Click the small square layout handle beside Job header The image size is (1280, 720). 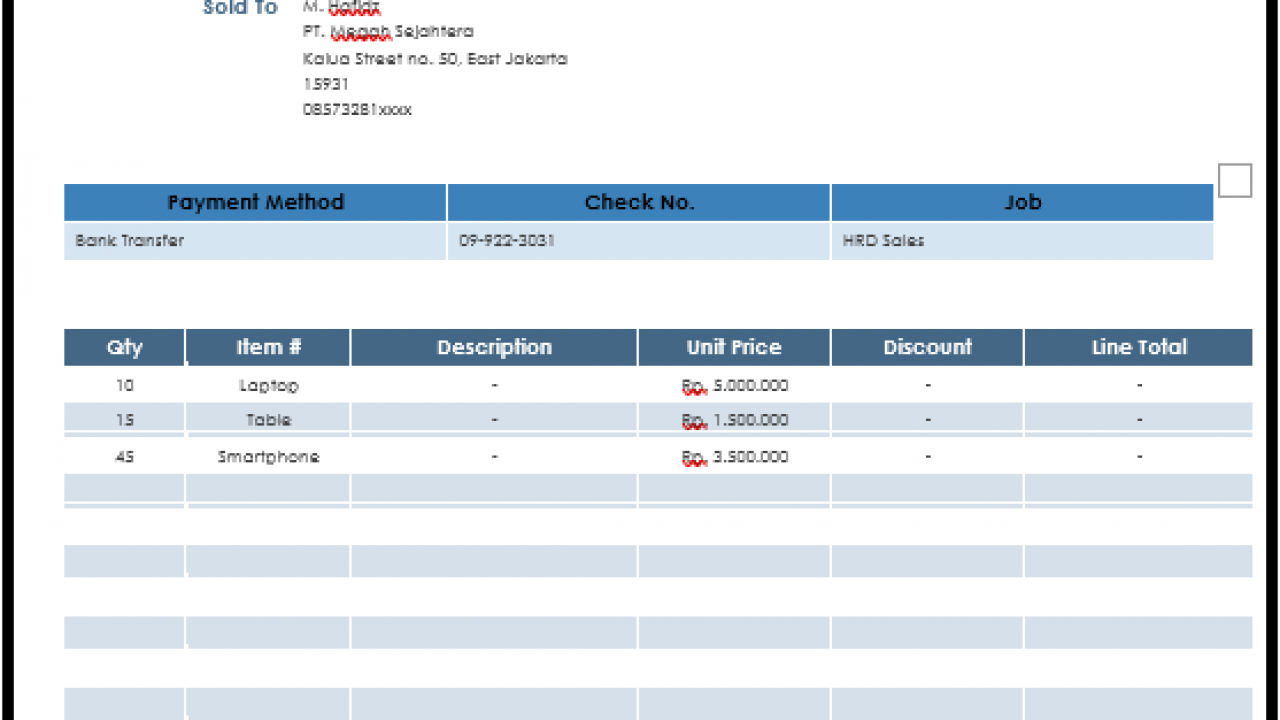1235,181
